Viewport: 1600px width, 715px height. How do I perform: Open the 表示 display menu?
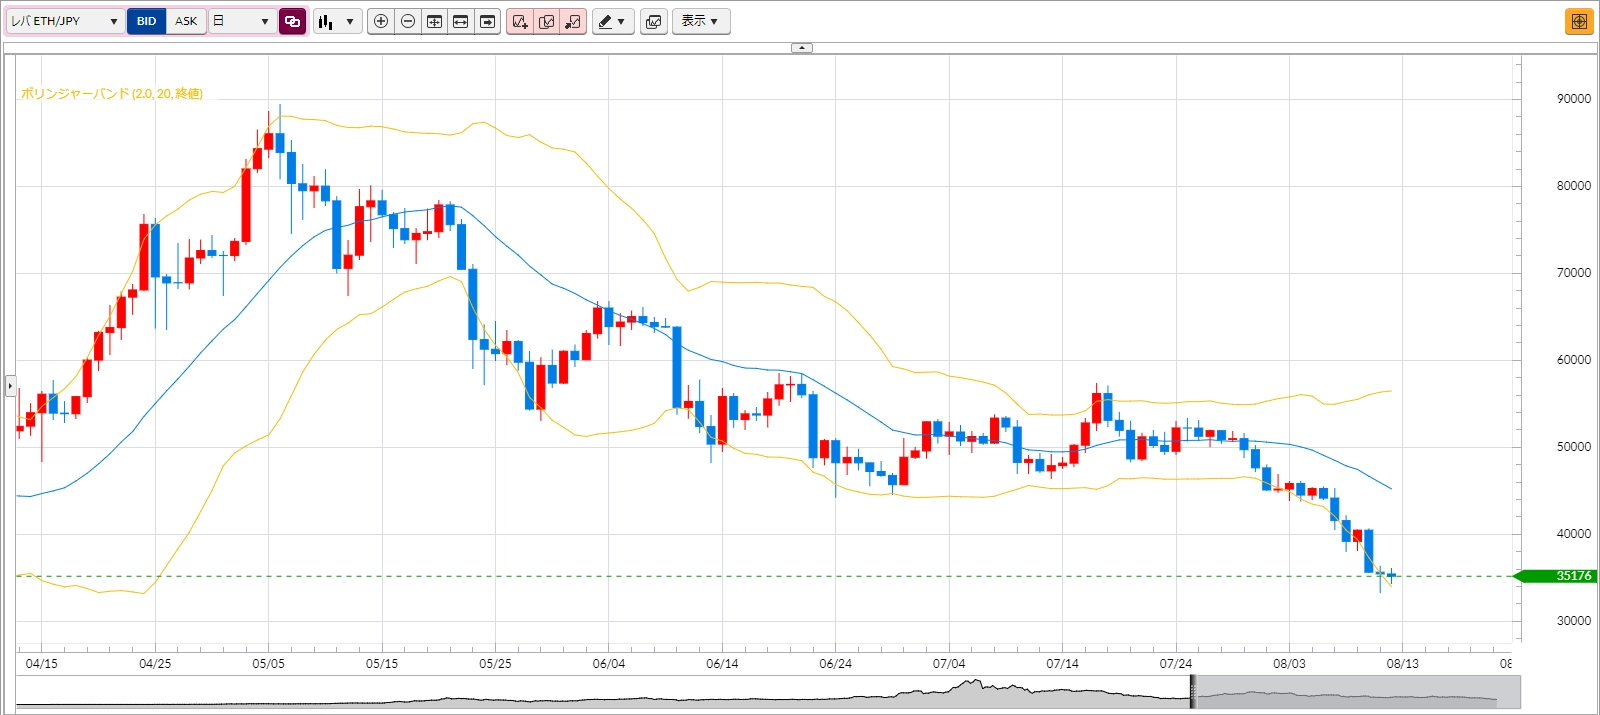click(x=700, y=21)
